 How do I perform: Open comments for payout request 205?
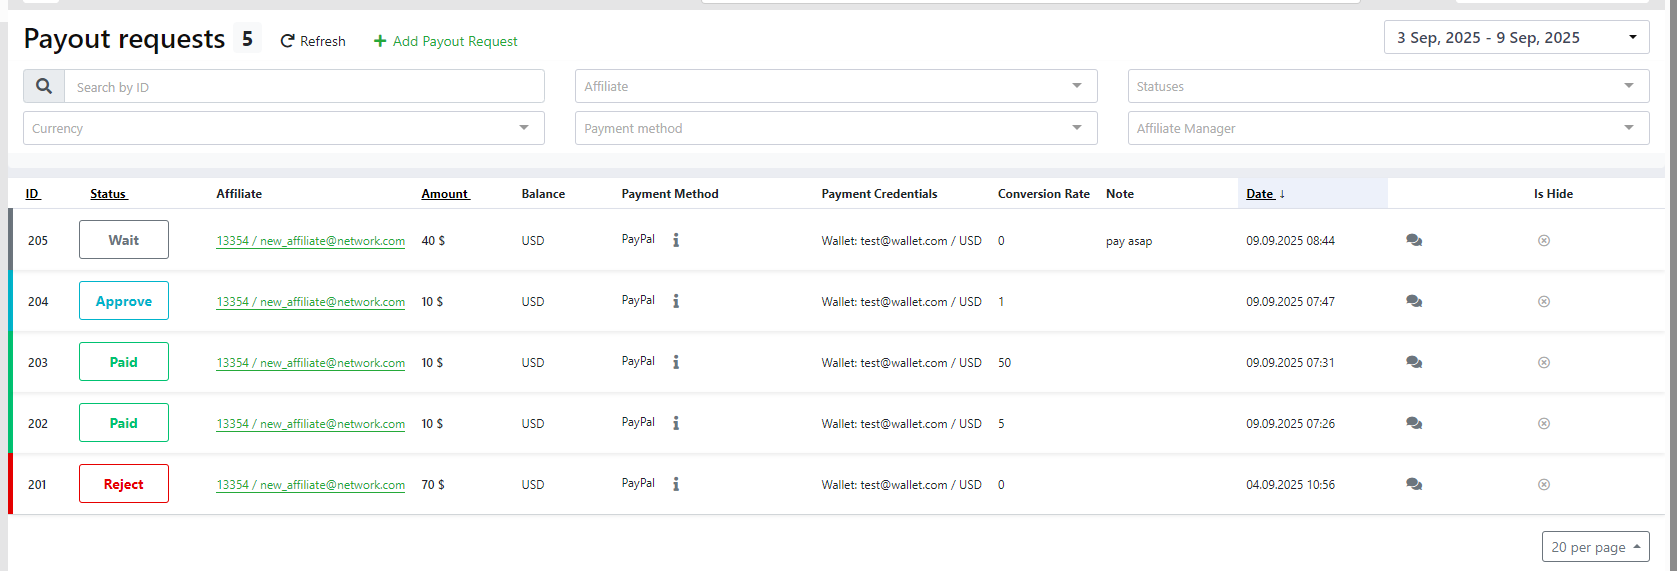coord(1413,240)
